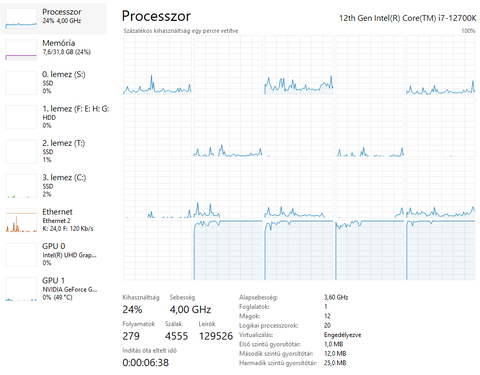Click the 3. lemez (C:) mini graph
480x375 pixels.
click(x=21, y=186)
